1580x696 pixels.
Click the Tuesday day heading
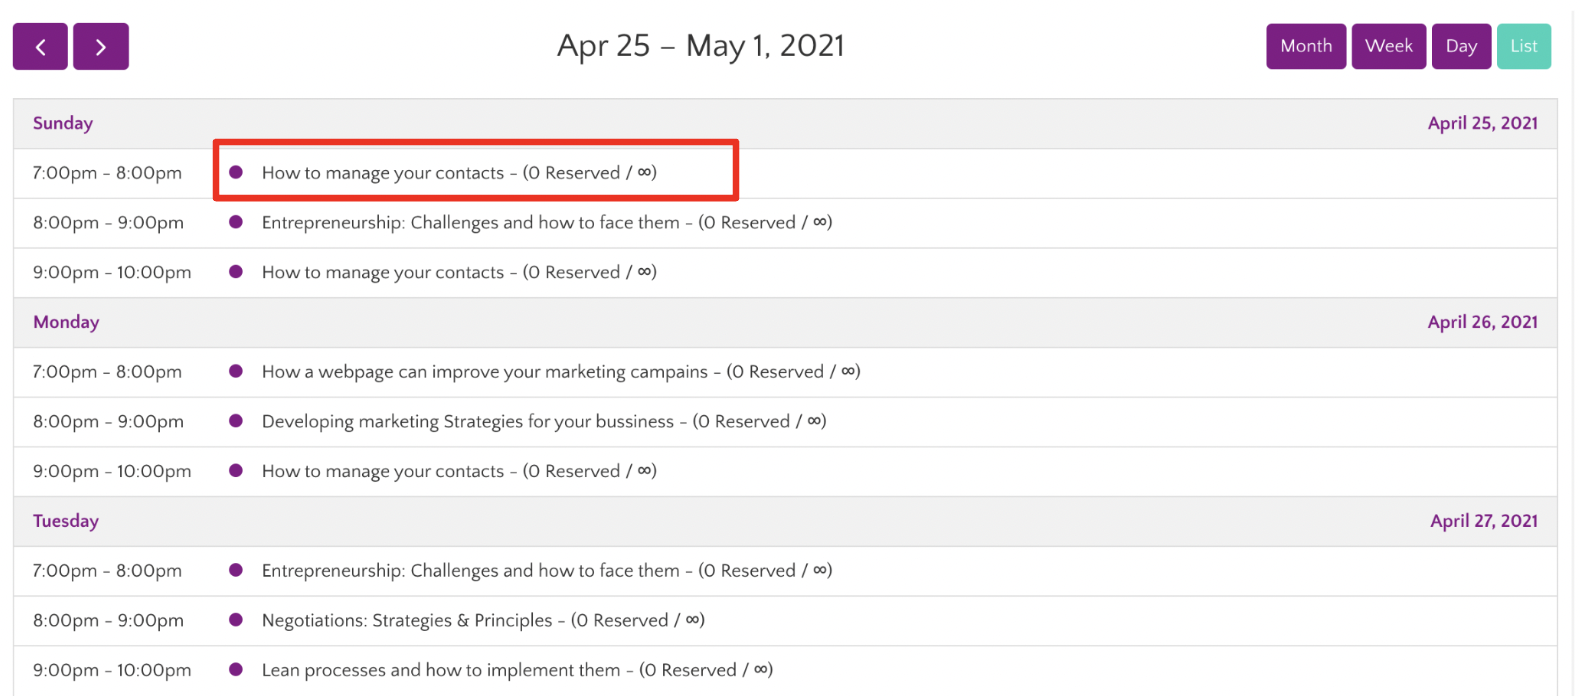66,521
